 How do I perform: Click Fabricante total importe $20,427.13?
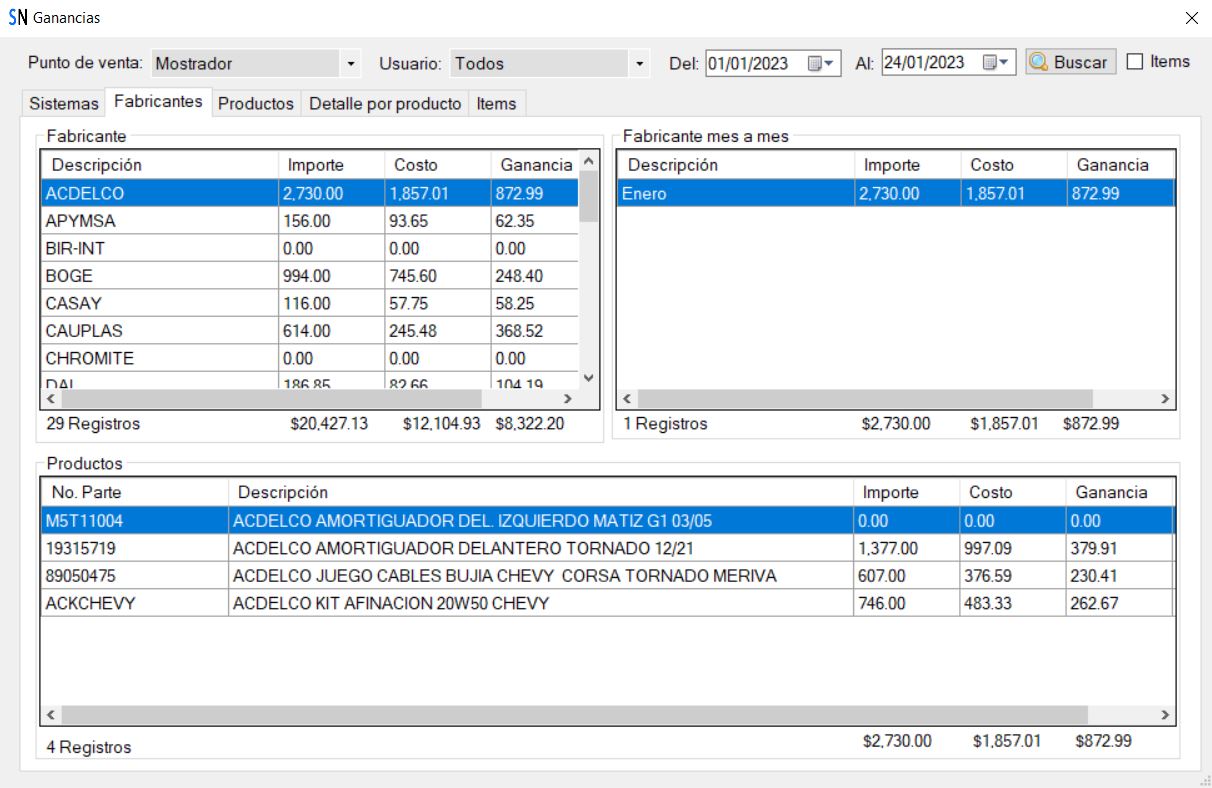tap(329, 424)
